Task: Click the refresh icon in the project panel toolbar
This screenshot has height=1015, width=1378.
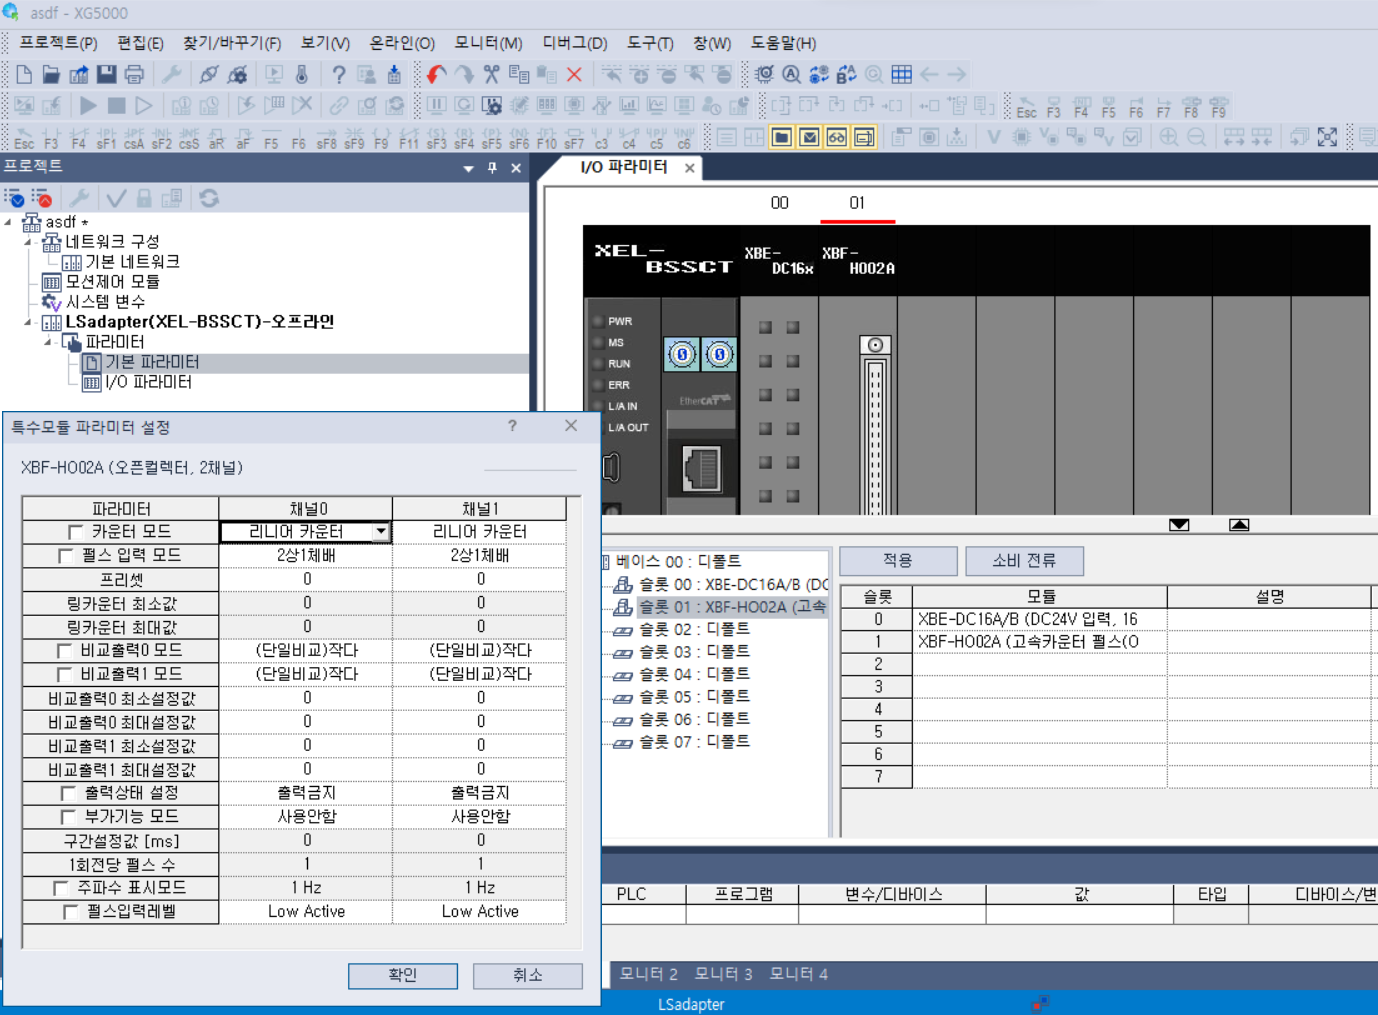Action: click(x=209, y=197)
